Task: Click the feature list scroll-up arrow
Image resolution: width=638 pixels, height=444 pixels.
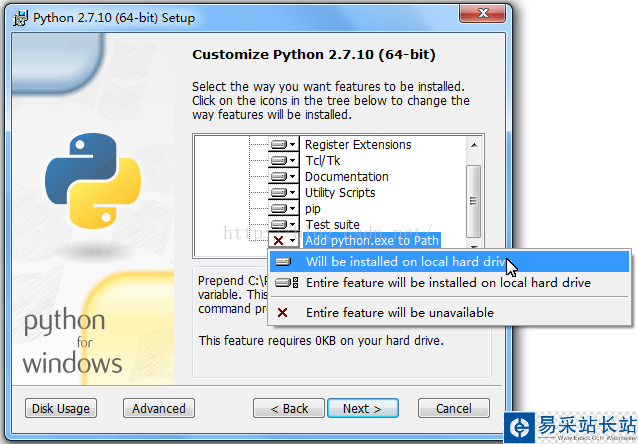Action: coord(474,145)
